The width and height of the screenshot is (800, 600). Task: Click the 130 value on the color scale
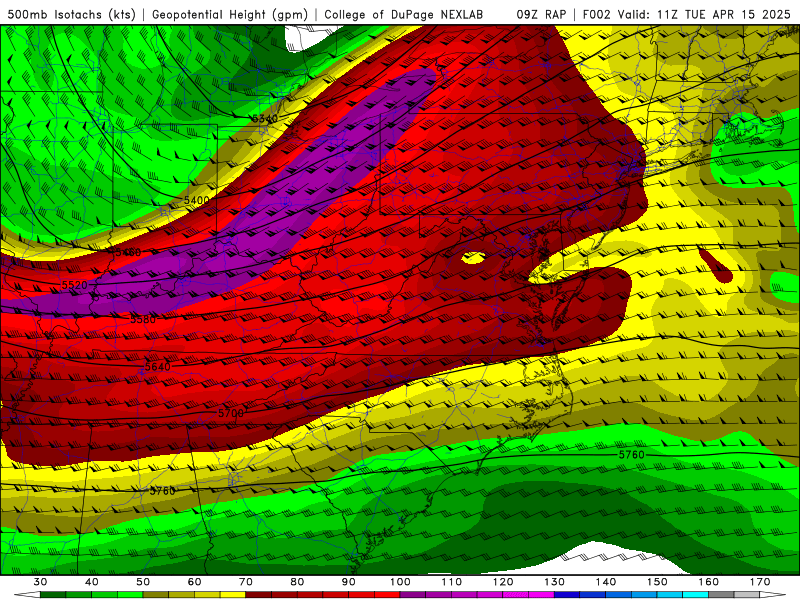555,582
